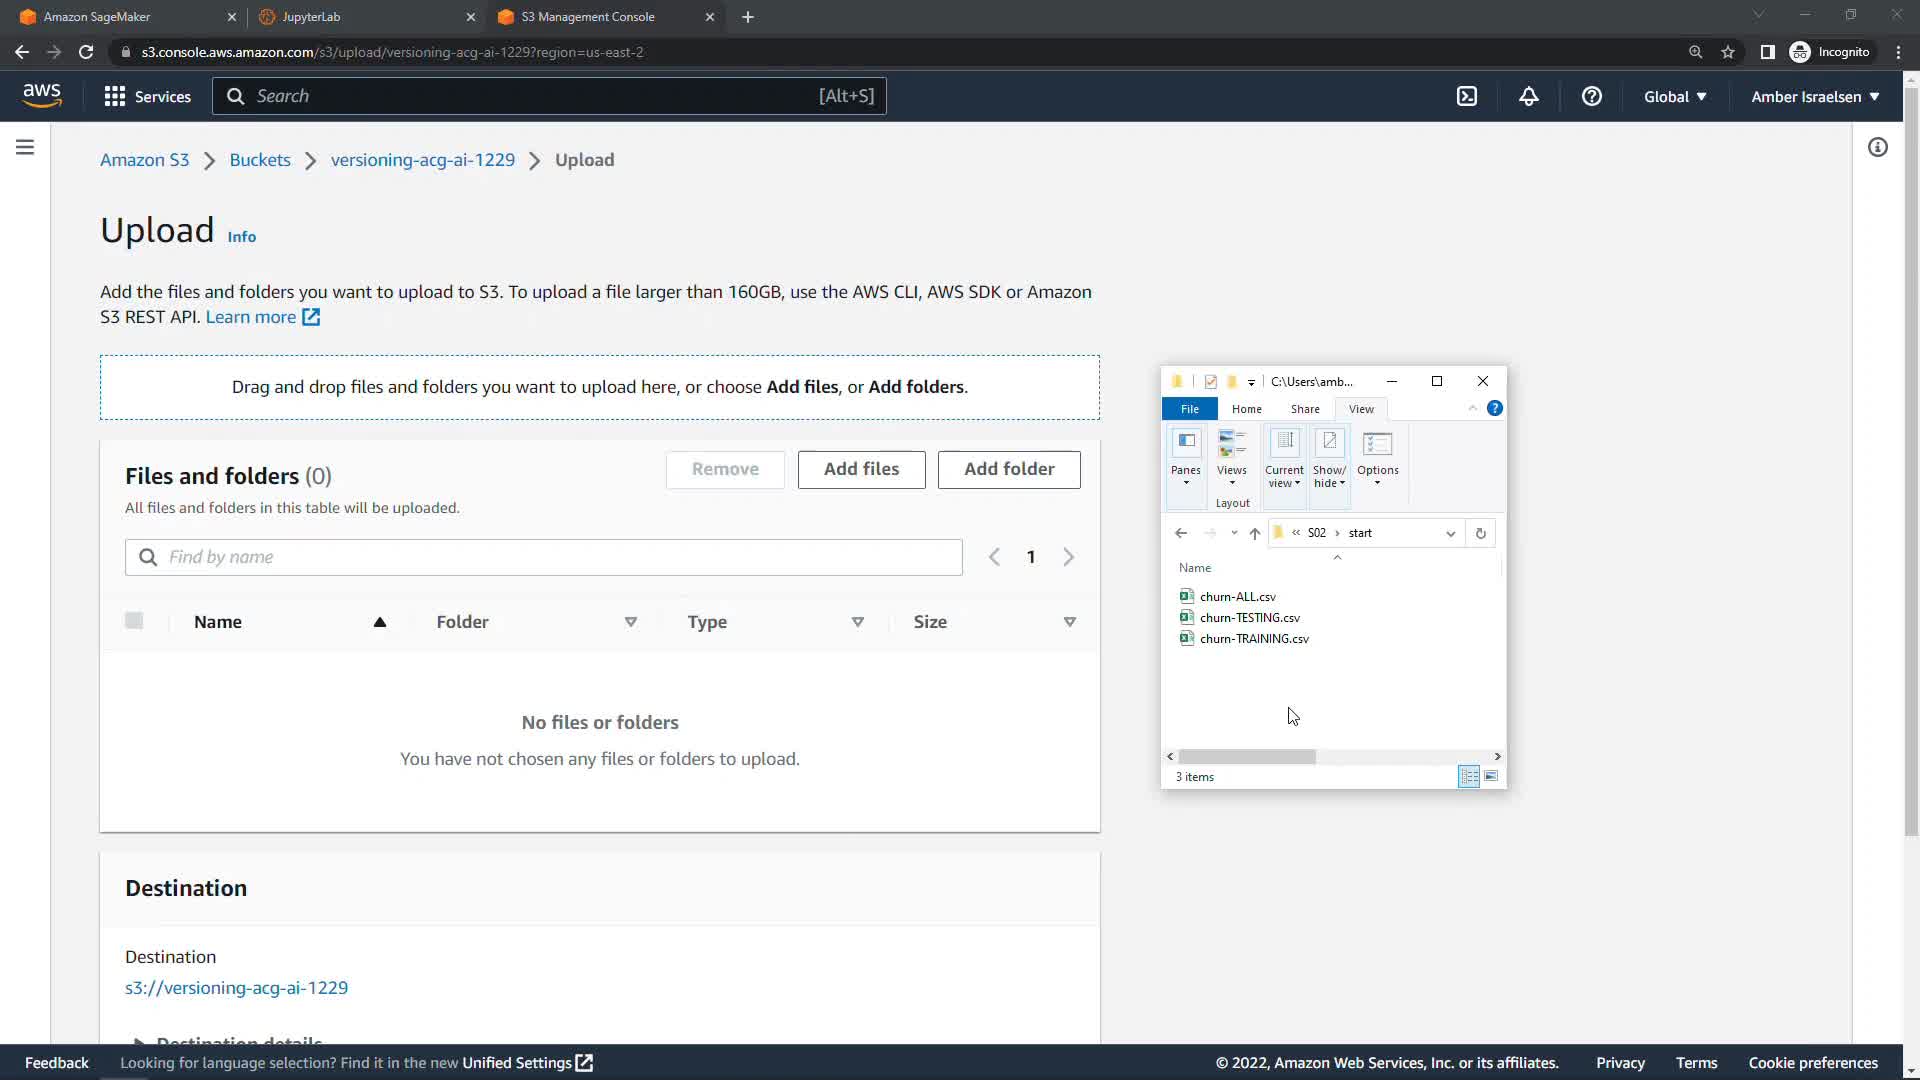
Task: Open the info panel icon at right
Action: pos(1877,147)
